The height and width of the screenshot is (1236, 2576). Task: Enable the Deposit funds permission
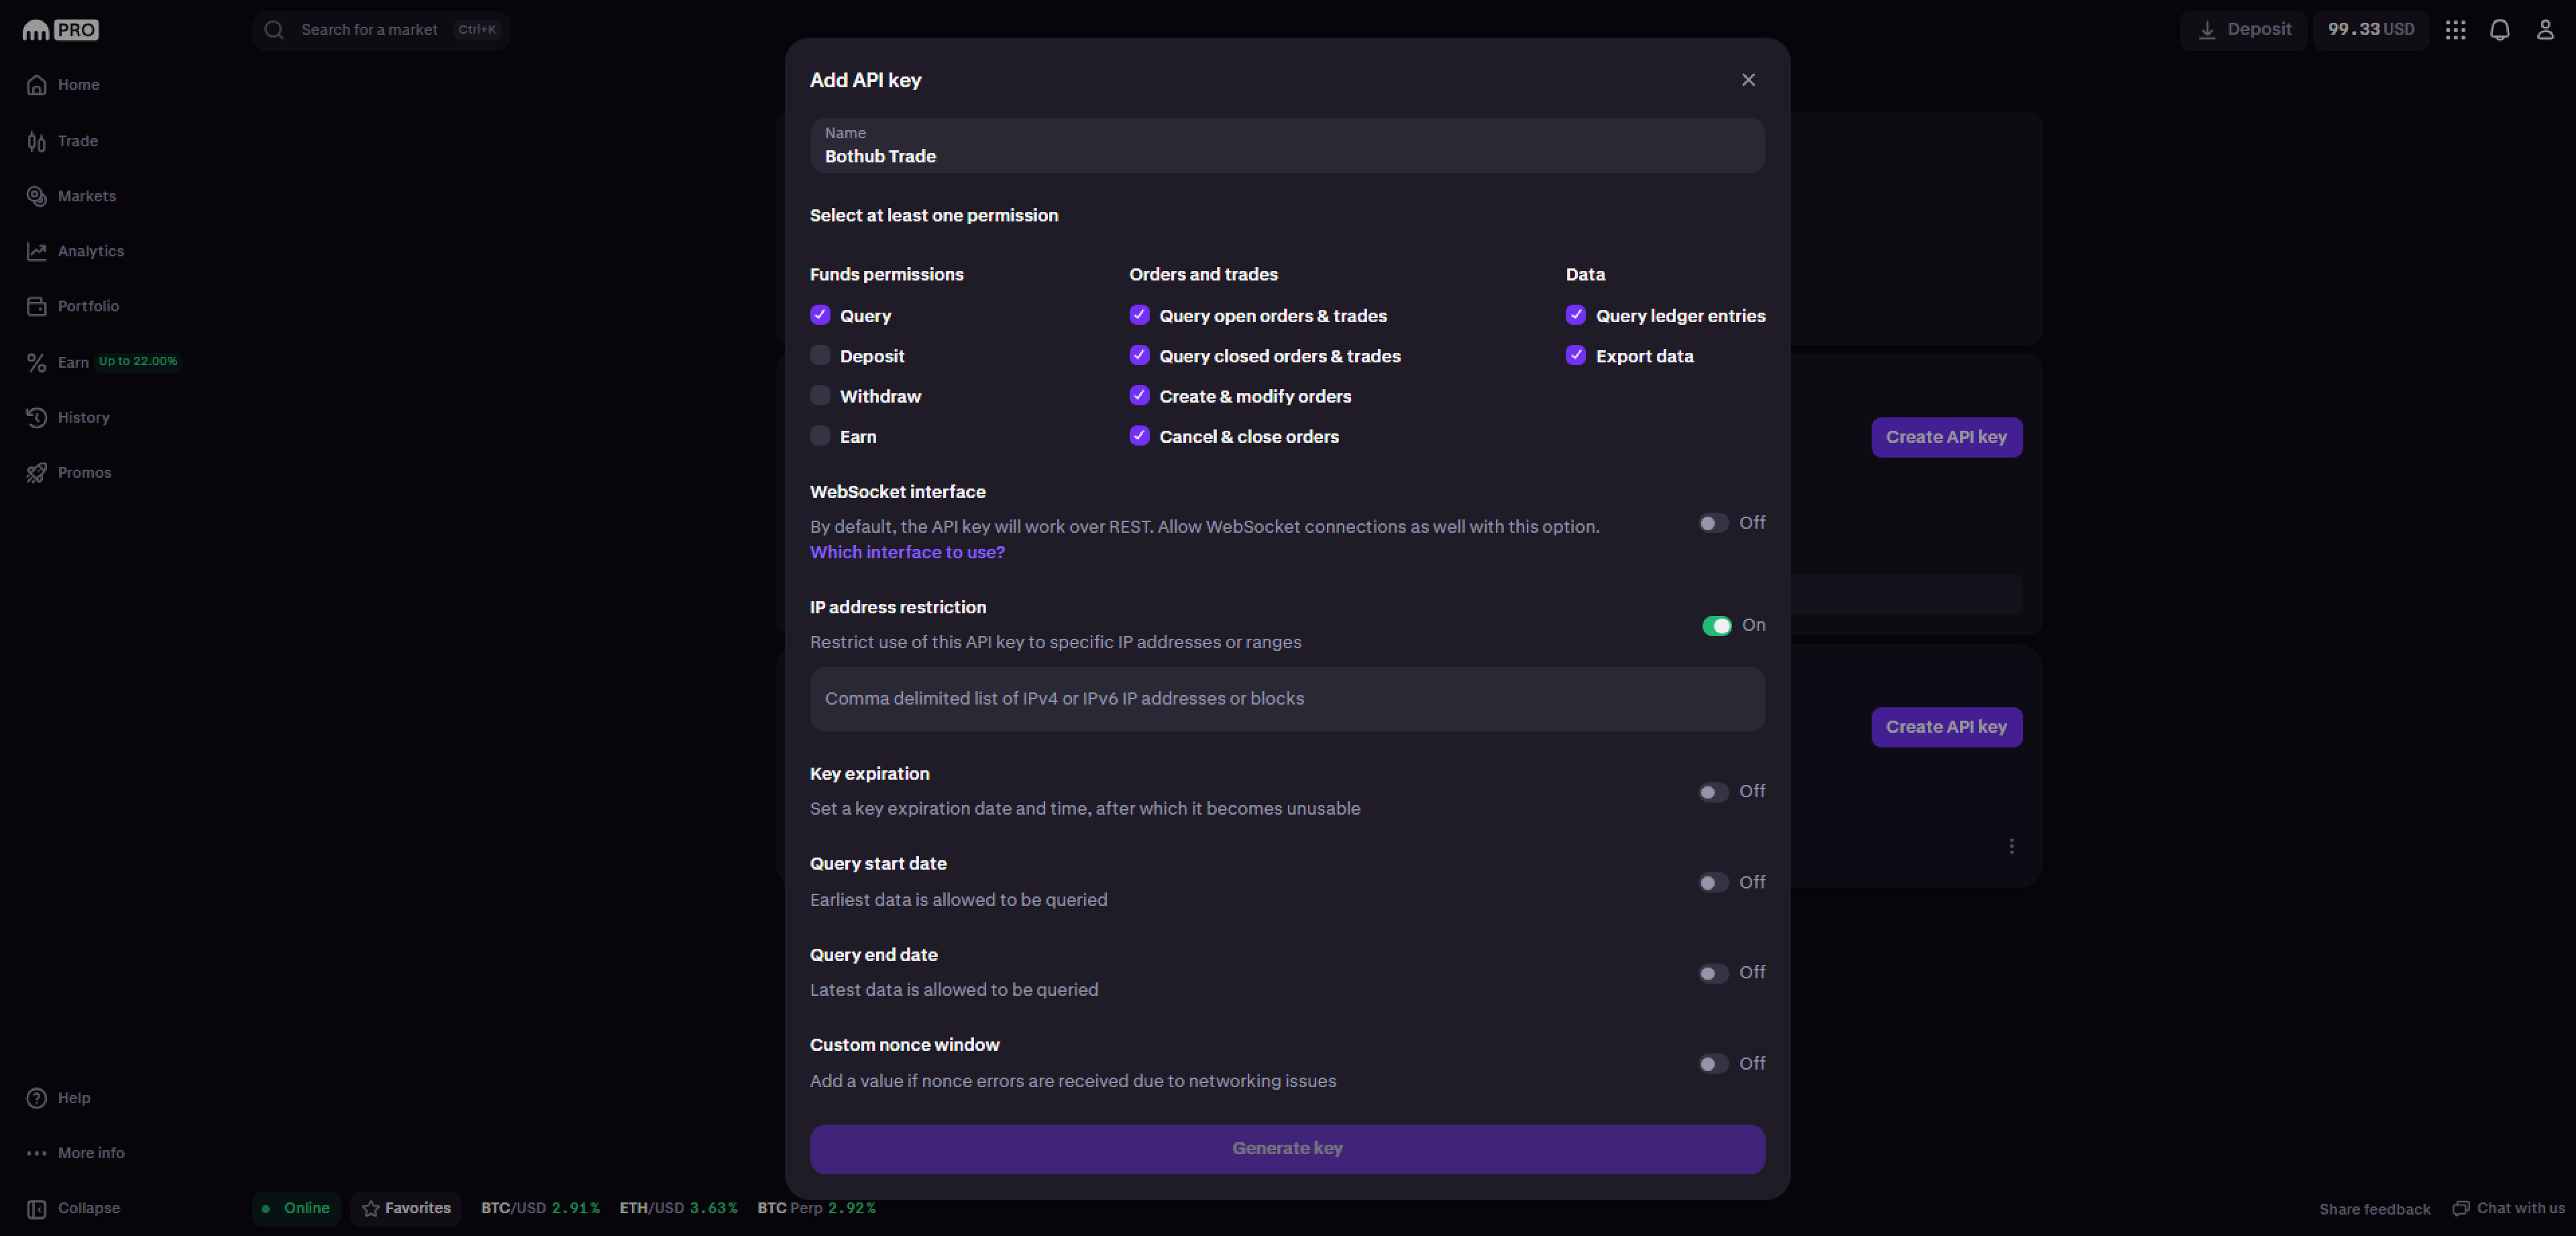pos(820,356)
